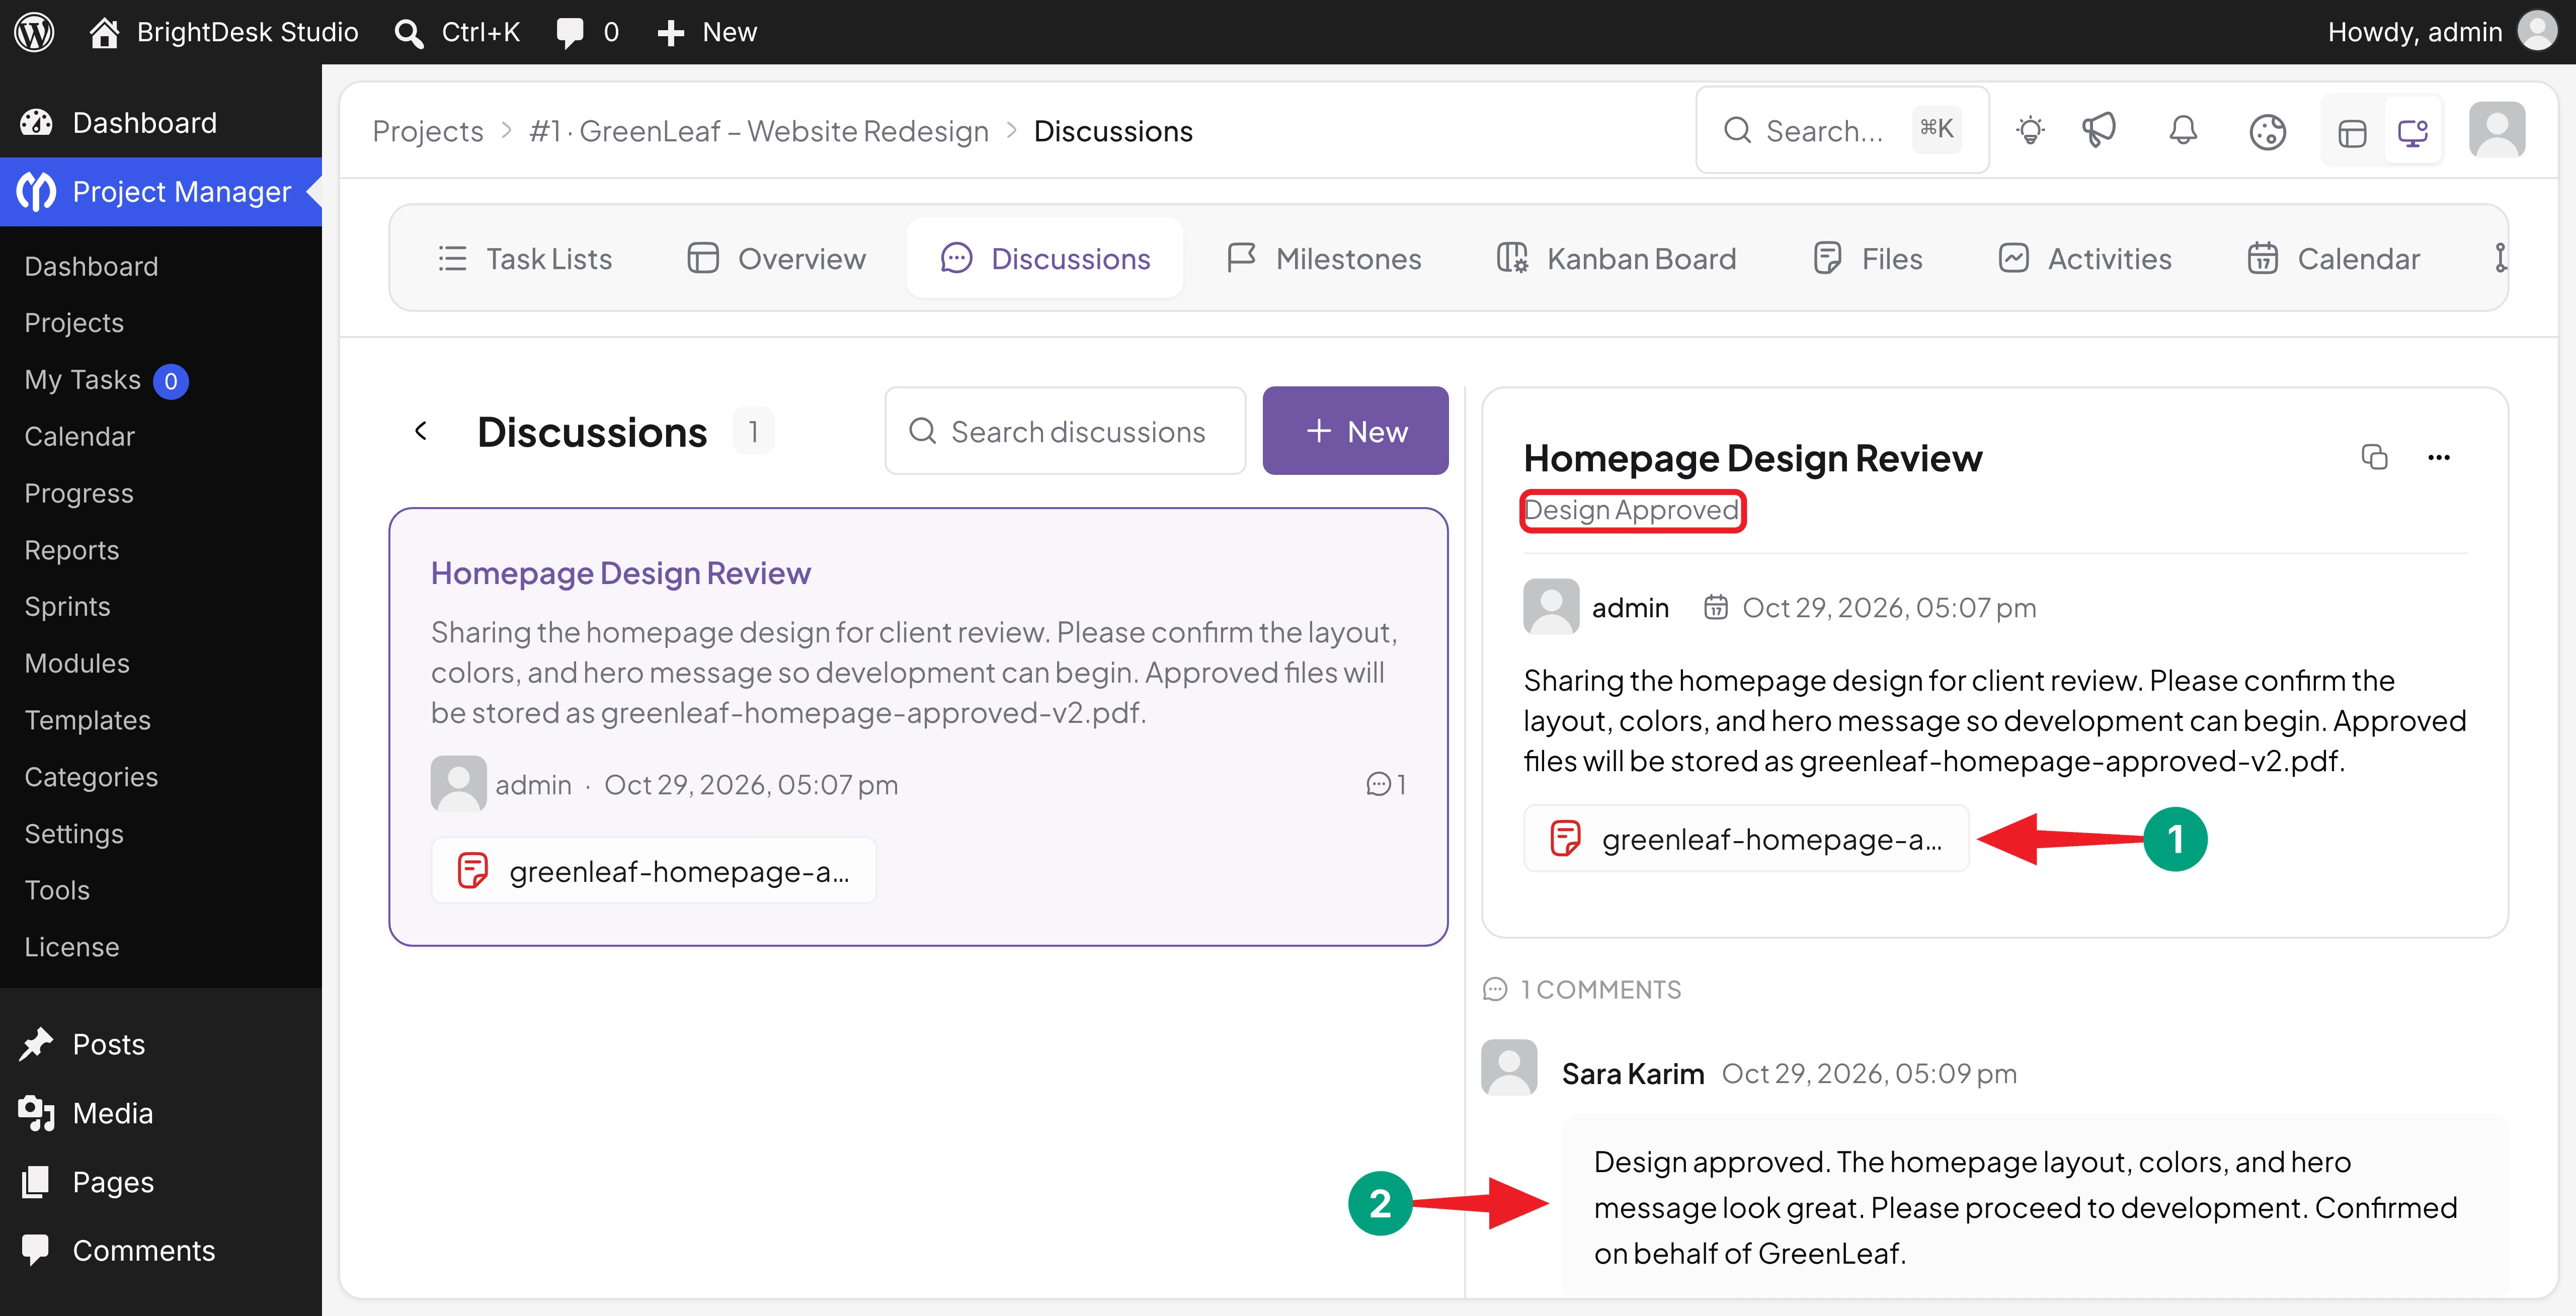Switch to the Kanban Board tab
This screenshot has width=2576, height=1316.
1616,258
